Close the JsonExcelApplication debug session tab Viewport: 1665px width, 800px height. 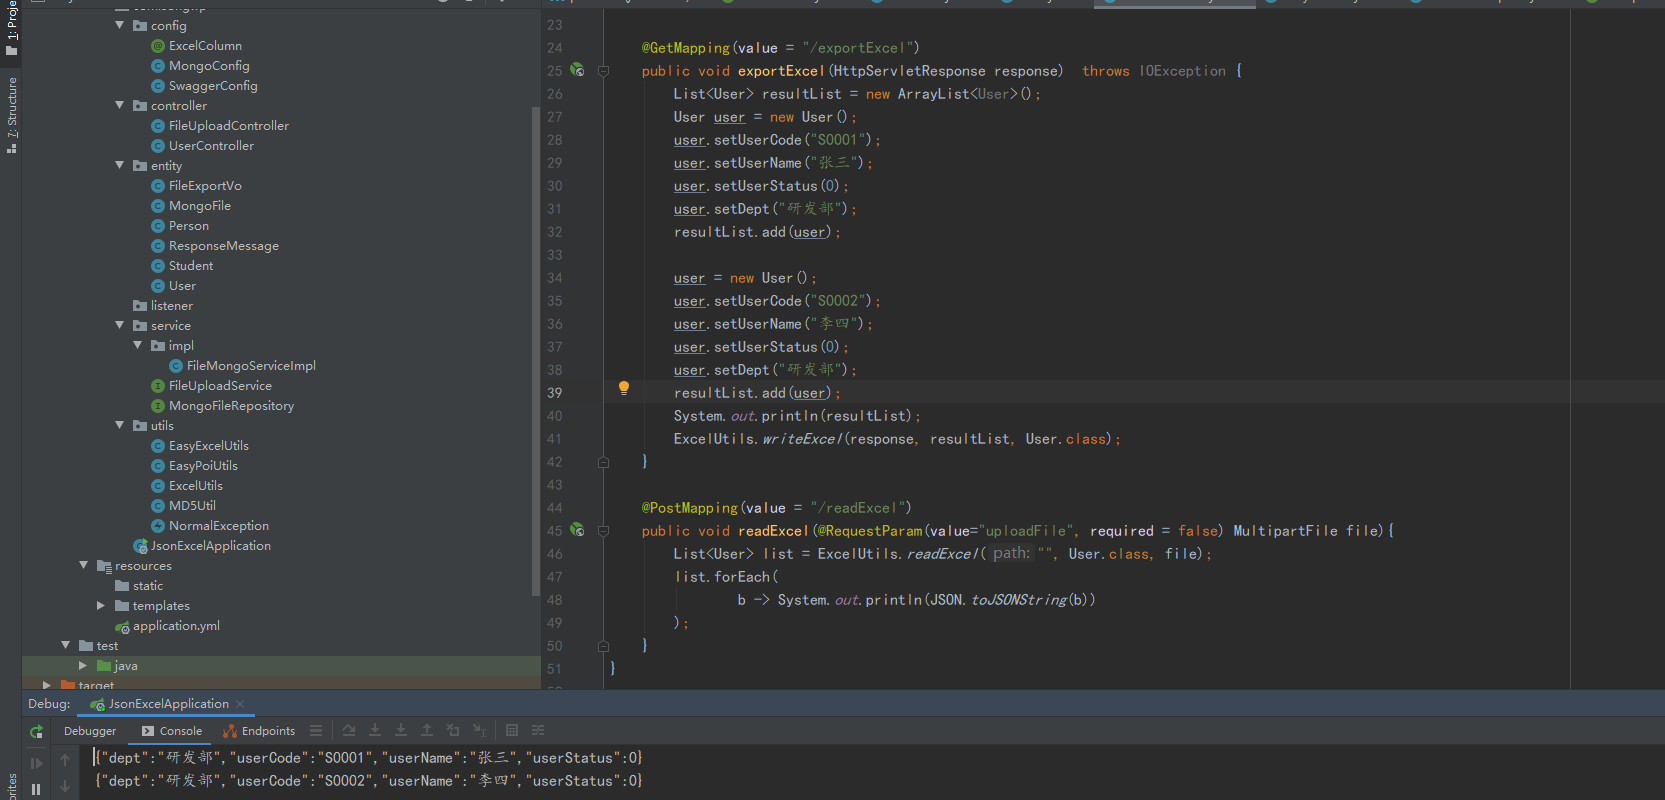tap(240, 704)
